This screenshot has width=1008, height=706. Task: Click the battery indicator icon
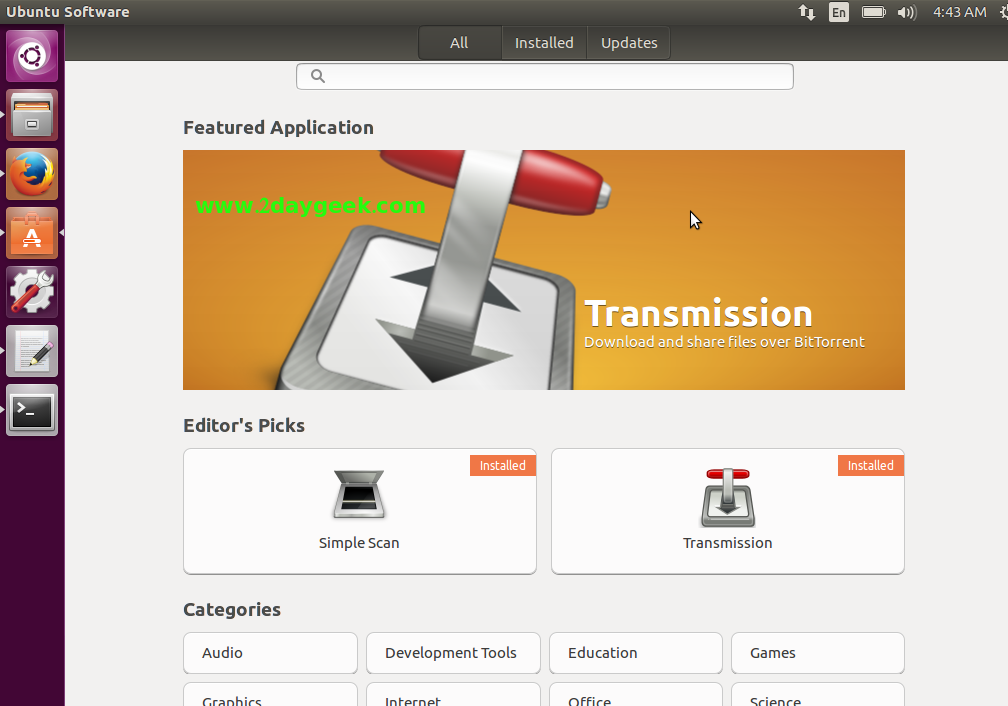874,12
